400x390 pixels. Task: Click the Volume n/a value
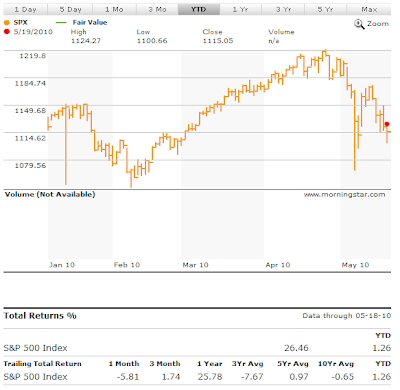pyautogui.click(x=274, y=41)
